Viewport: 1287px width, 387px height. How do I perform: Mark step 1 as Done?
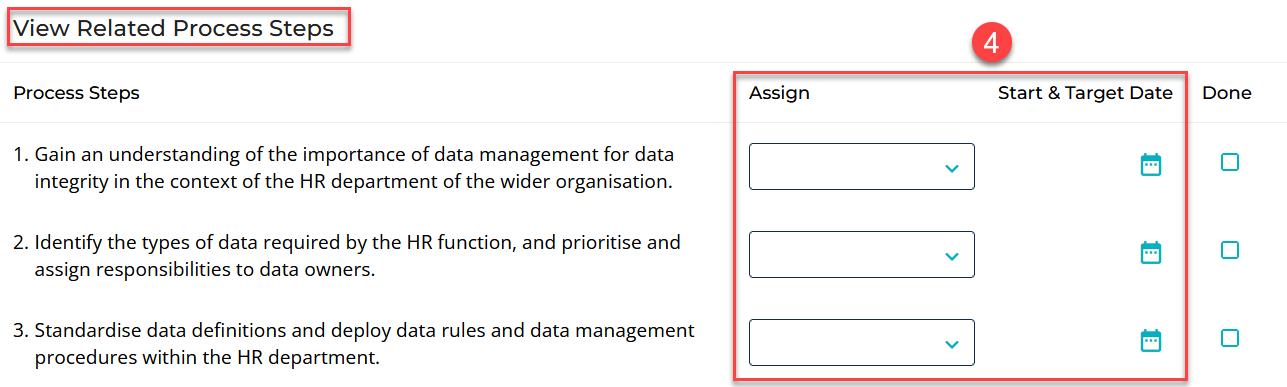1230,162
